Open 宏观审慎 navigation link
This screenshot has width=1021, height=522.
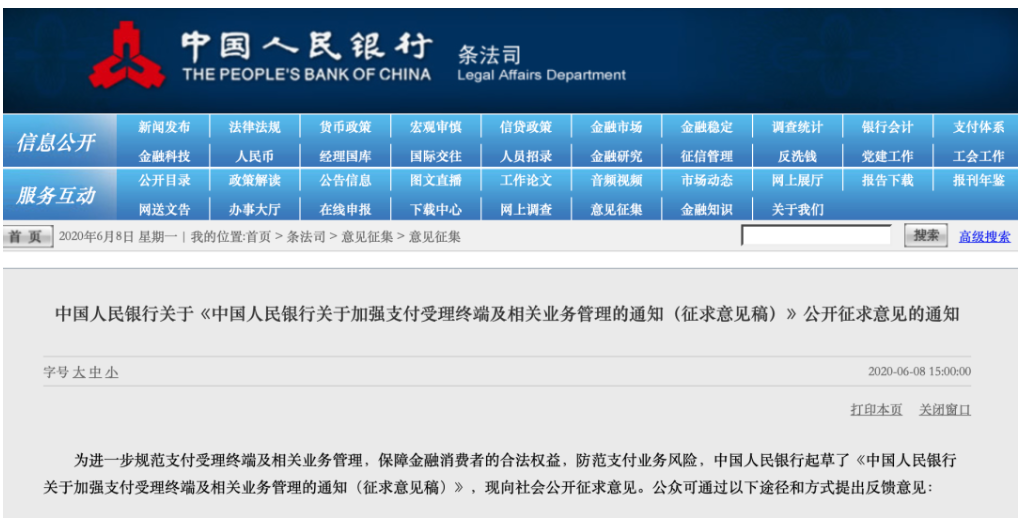[x=436, y=128]
